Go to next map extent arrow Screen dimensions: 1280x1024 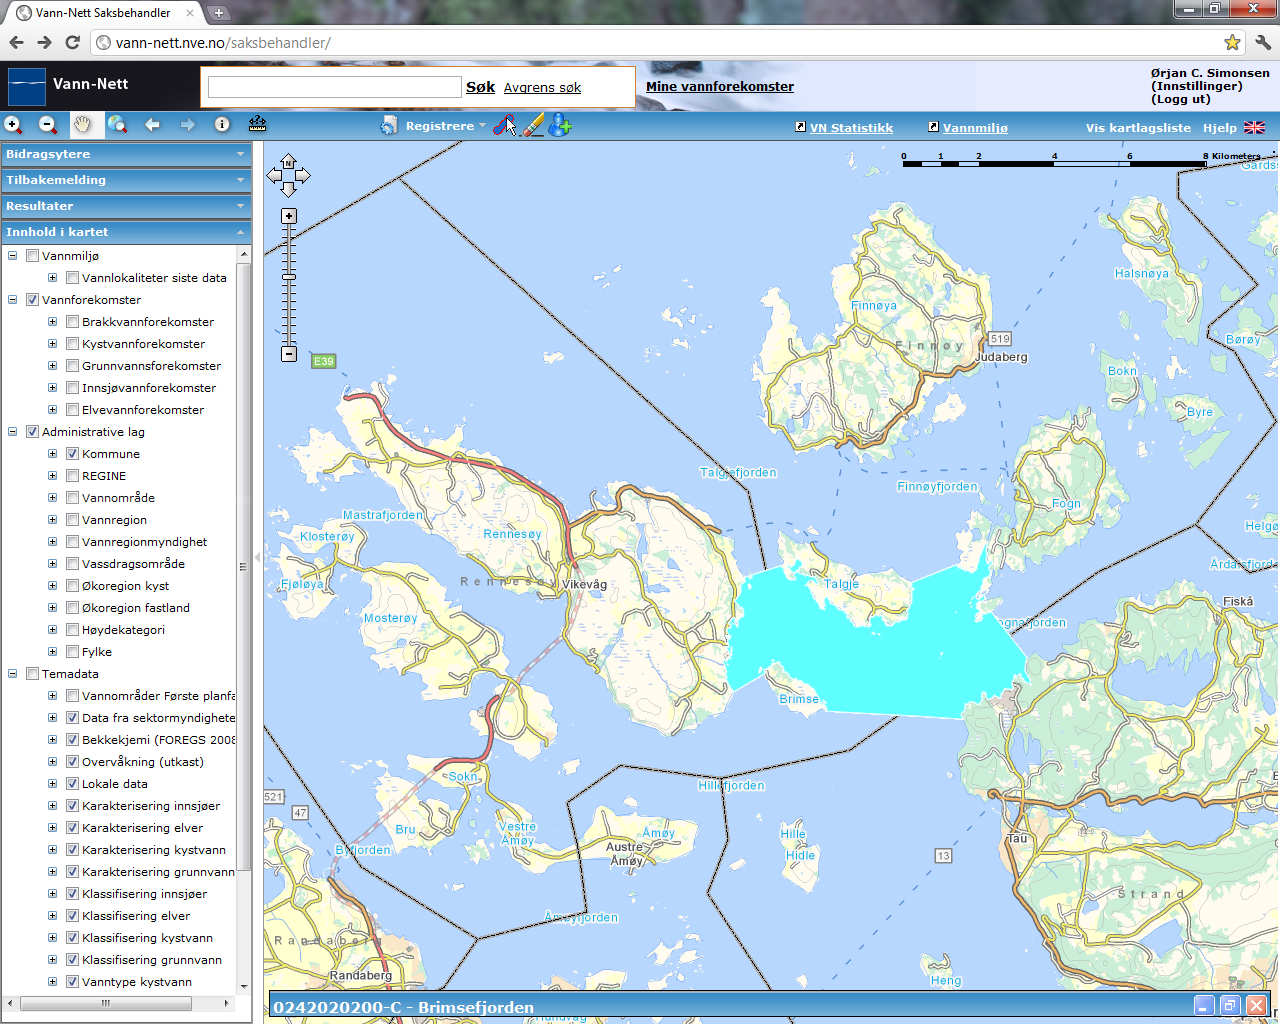pos(187,125)
